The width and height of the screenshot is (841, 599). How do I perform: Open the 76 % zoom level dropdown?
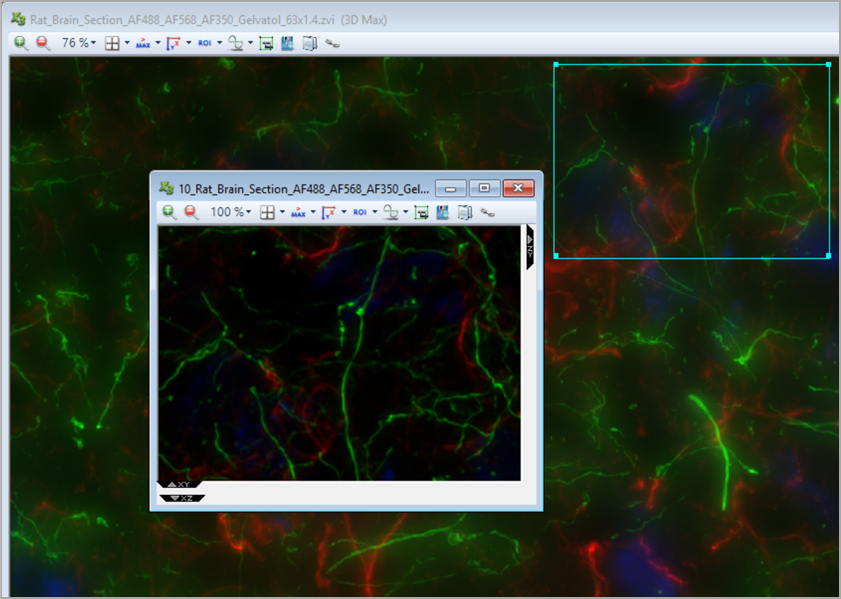79,43
